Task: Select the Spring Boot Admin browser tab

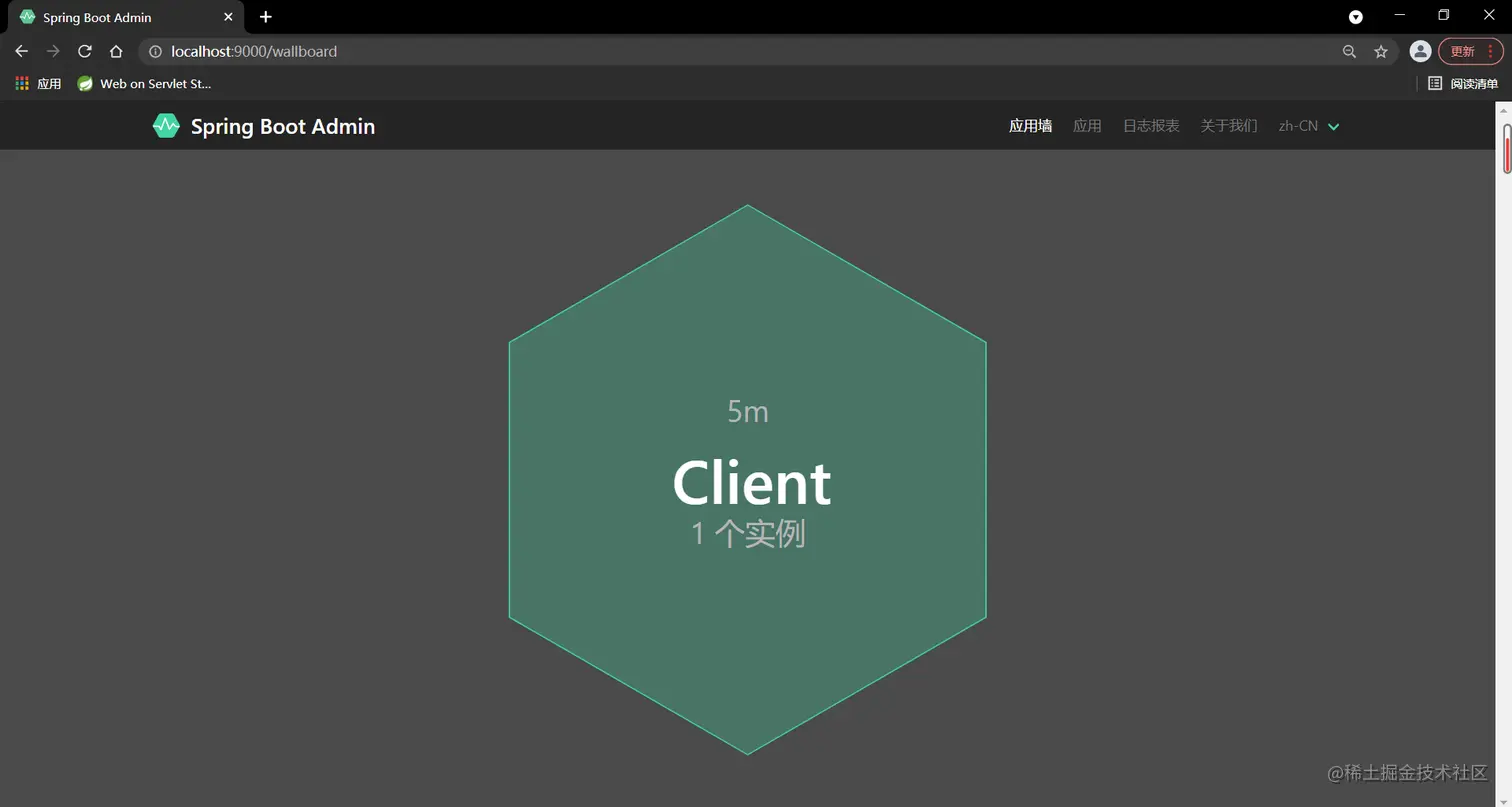Action: pos(126,18)
